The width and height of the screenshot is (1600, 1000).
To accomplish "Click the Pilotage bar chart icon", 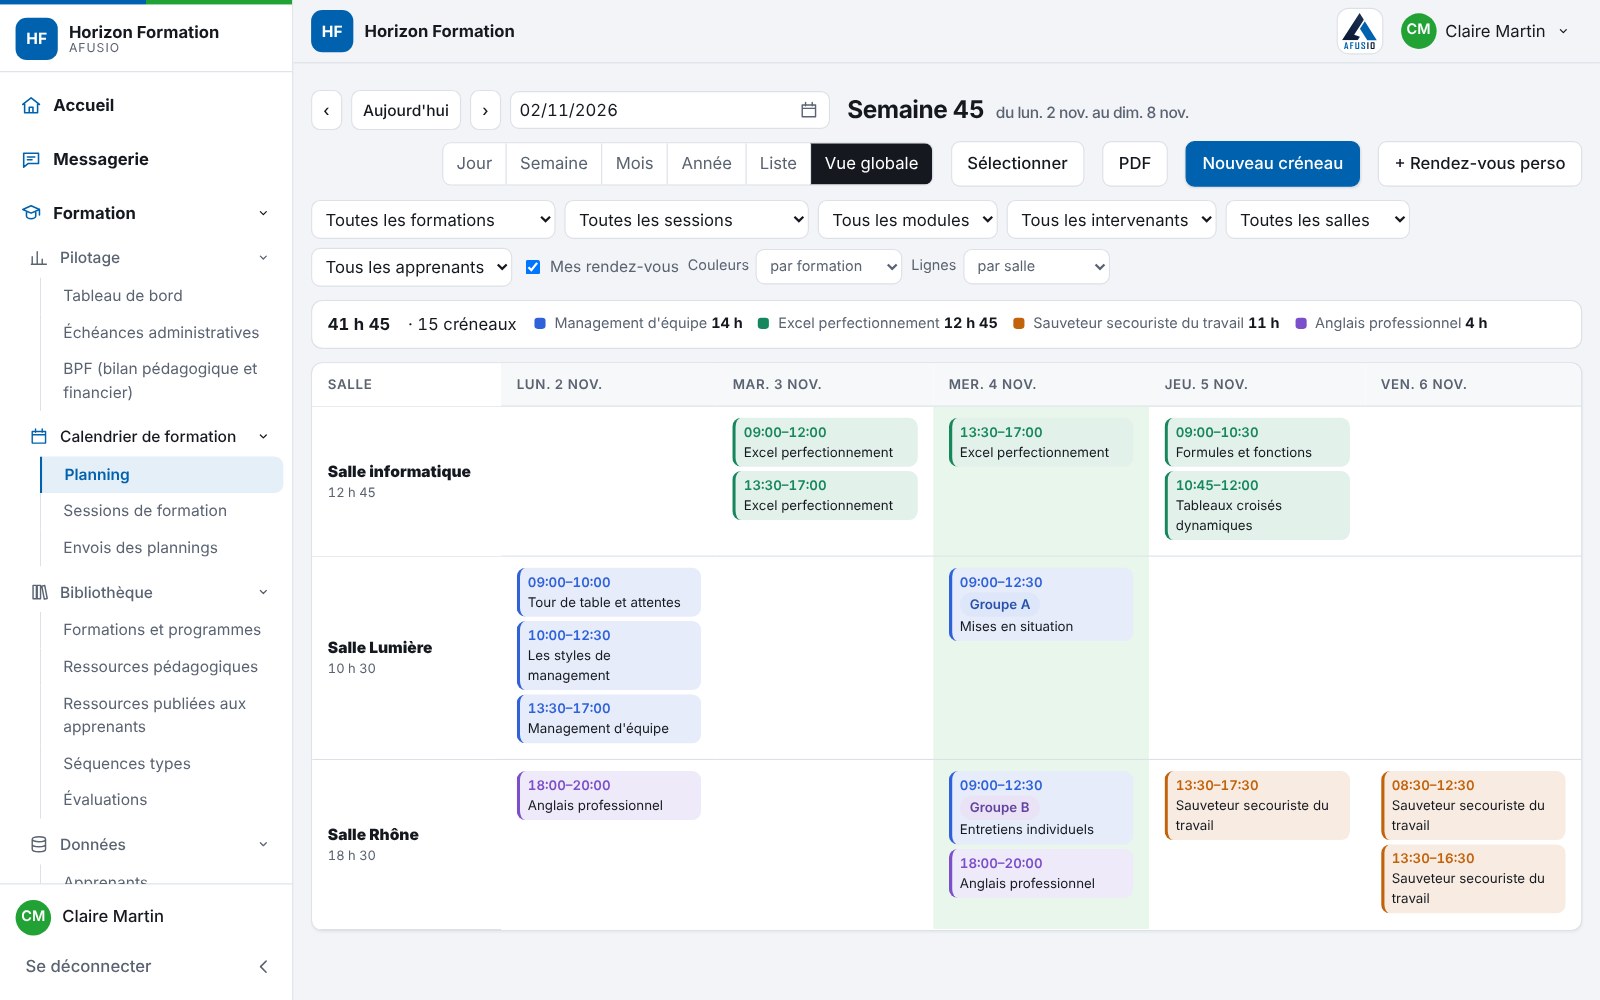I will coord(39,258).
